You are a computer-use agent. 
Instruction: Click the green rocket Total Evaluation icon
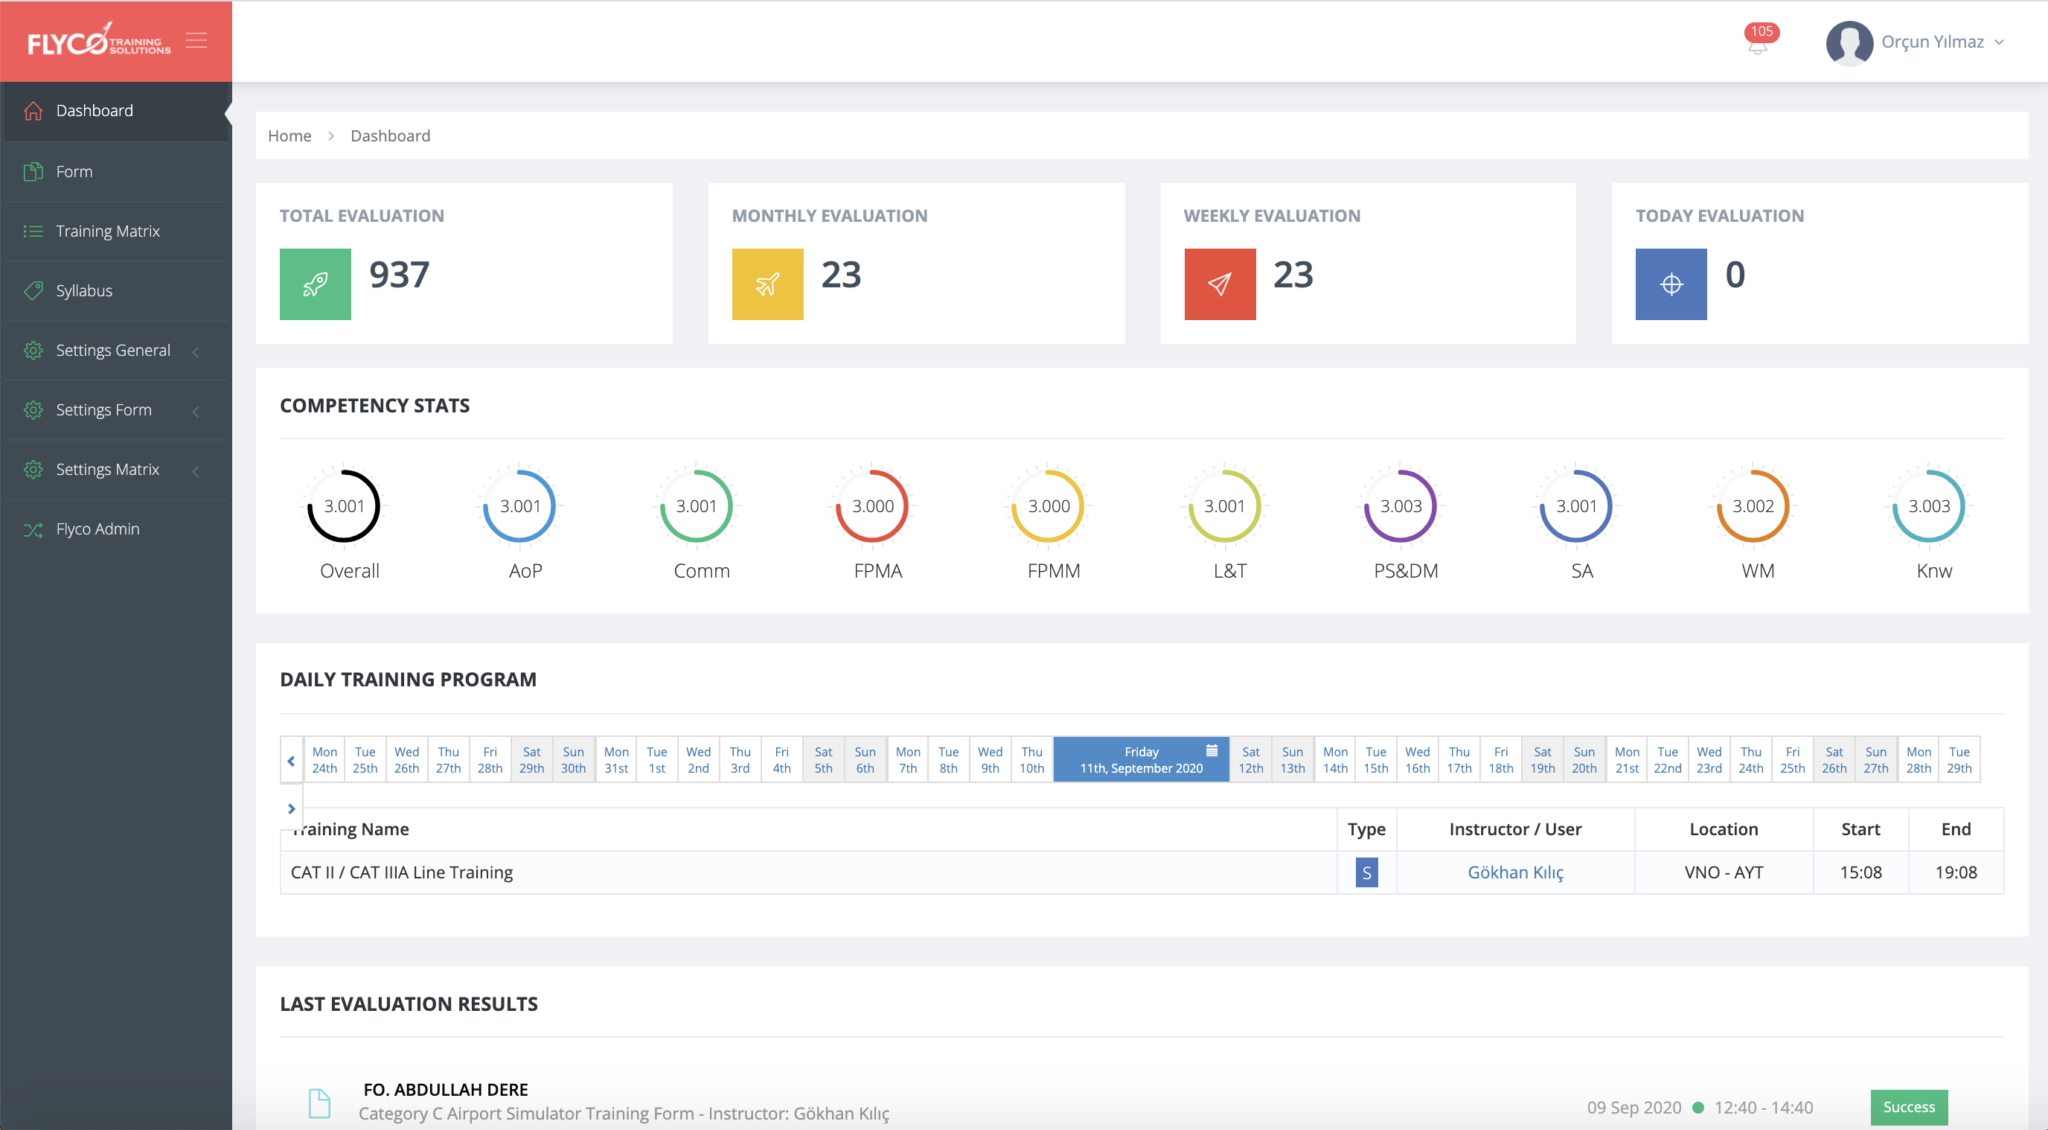coord(315,284)
